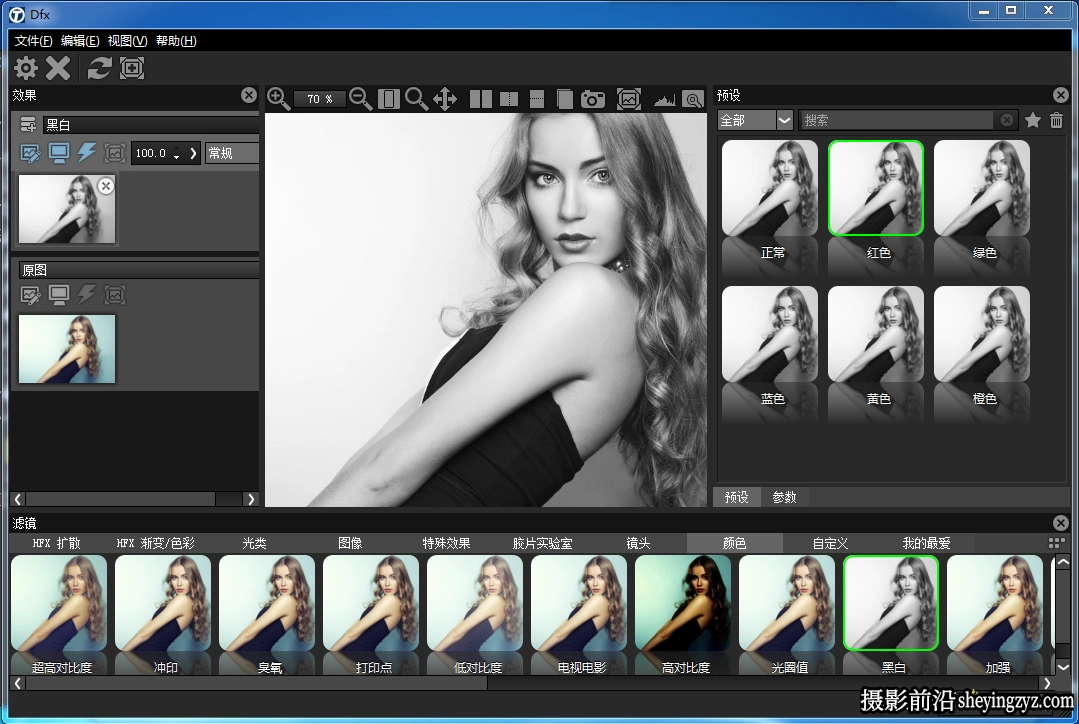Click the 70 % zoom value field
Screen dimensions: 1079x724
(x=320, y=99)
